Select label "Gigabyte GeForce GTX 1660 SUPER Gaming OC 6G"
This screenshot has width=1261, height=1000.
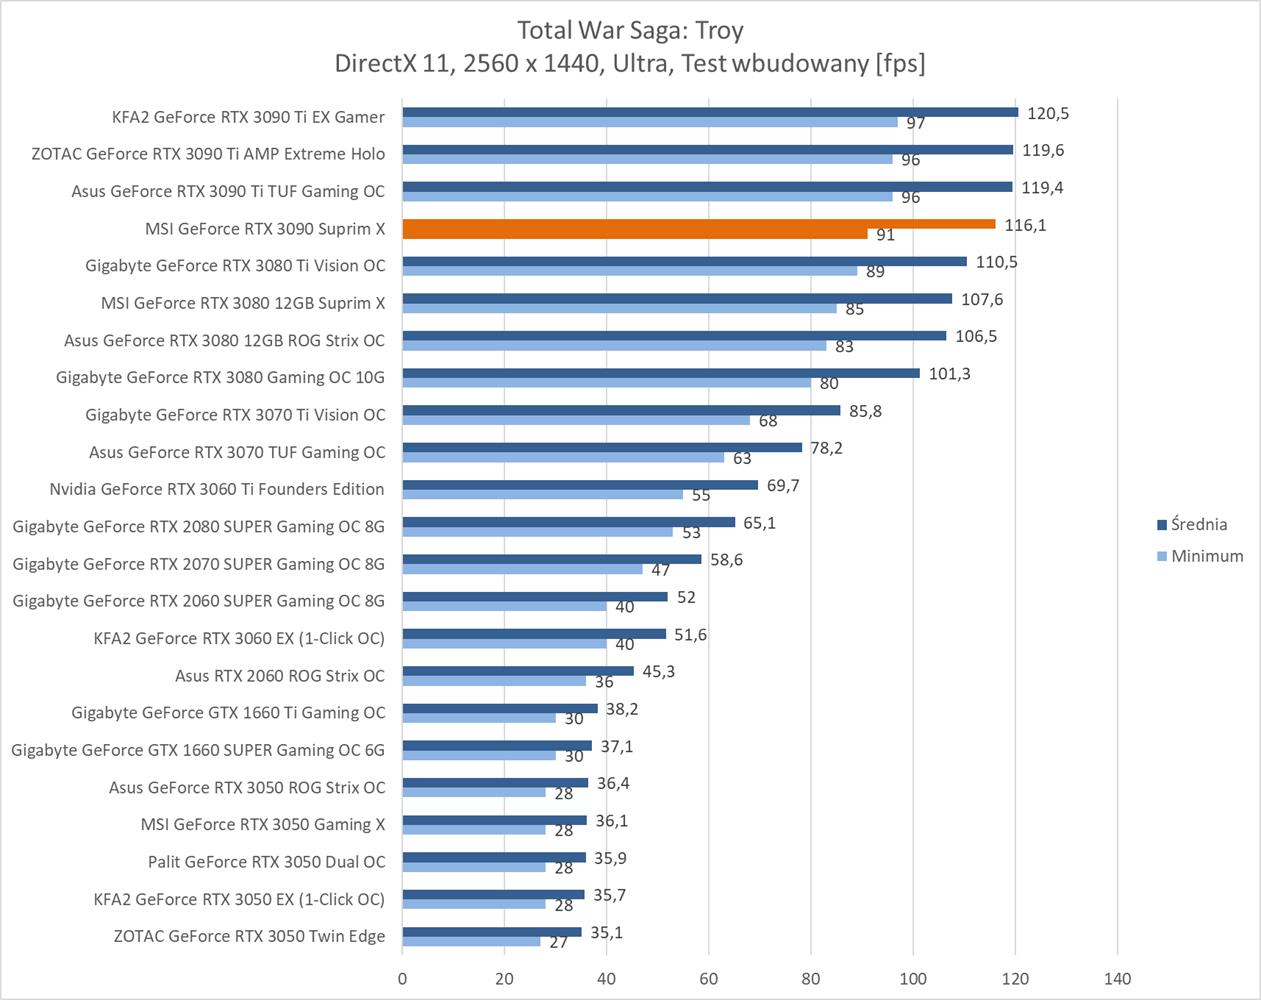point(198,750)
